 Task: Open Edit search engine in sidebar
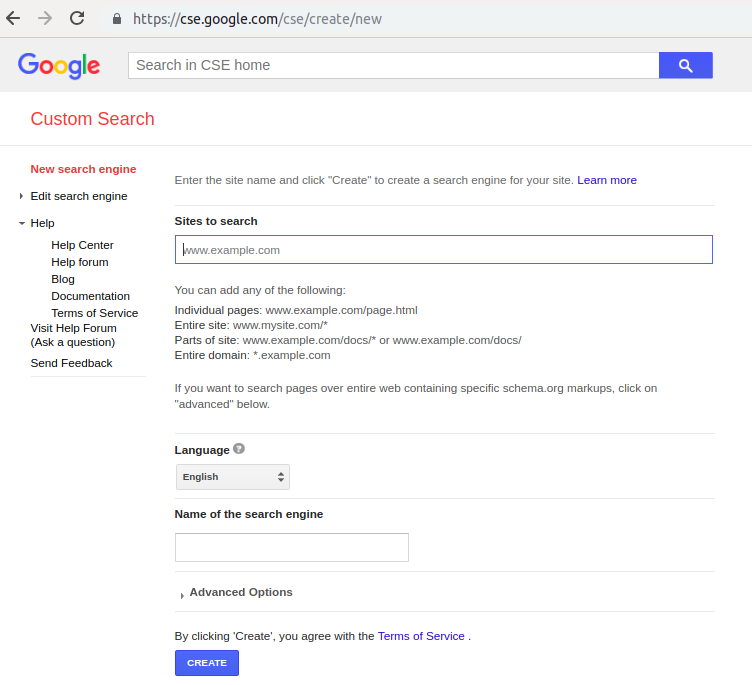(79, 196)
